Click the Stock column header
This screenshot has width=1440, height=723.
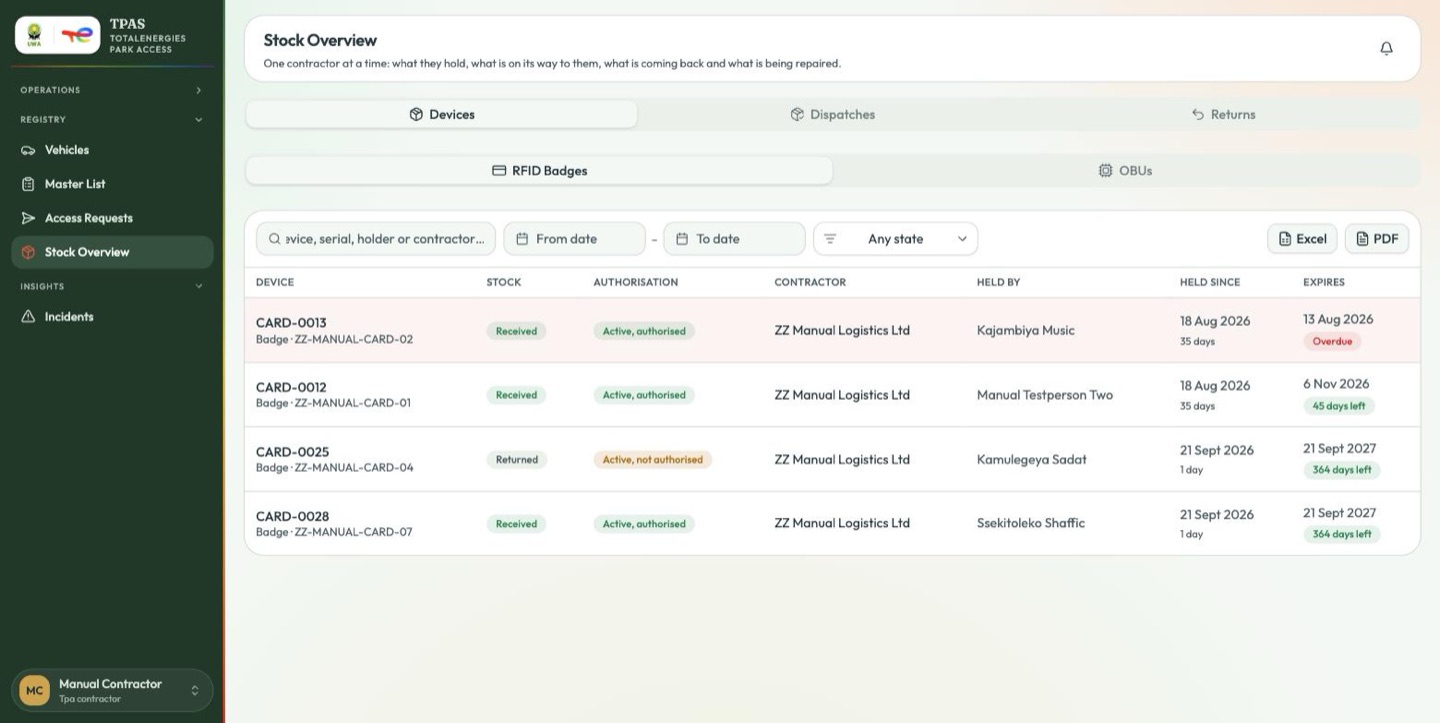(x=504, y=282)
